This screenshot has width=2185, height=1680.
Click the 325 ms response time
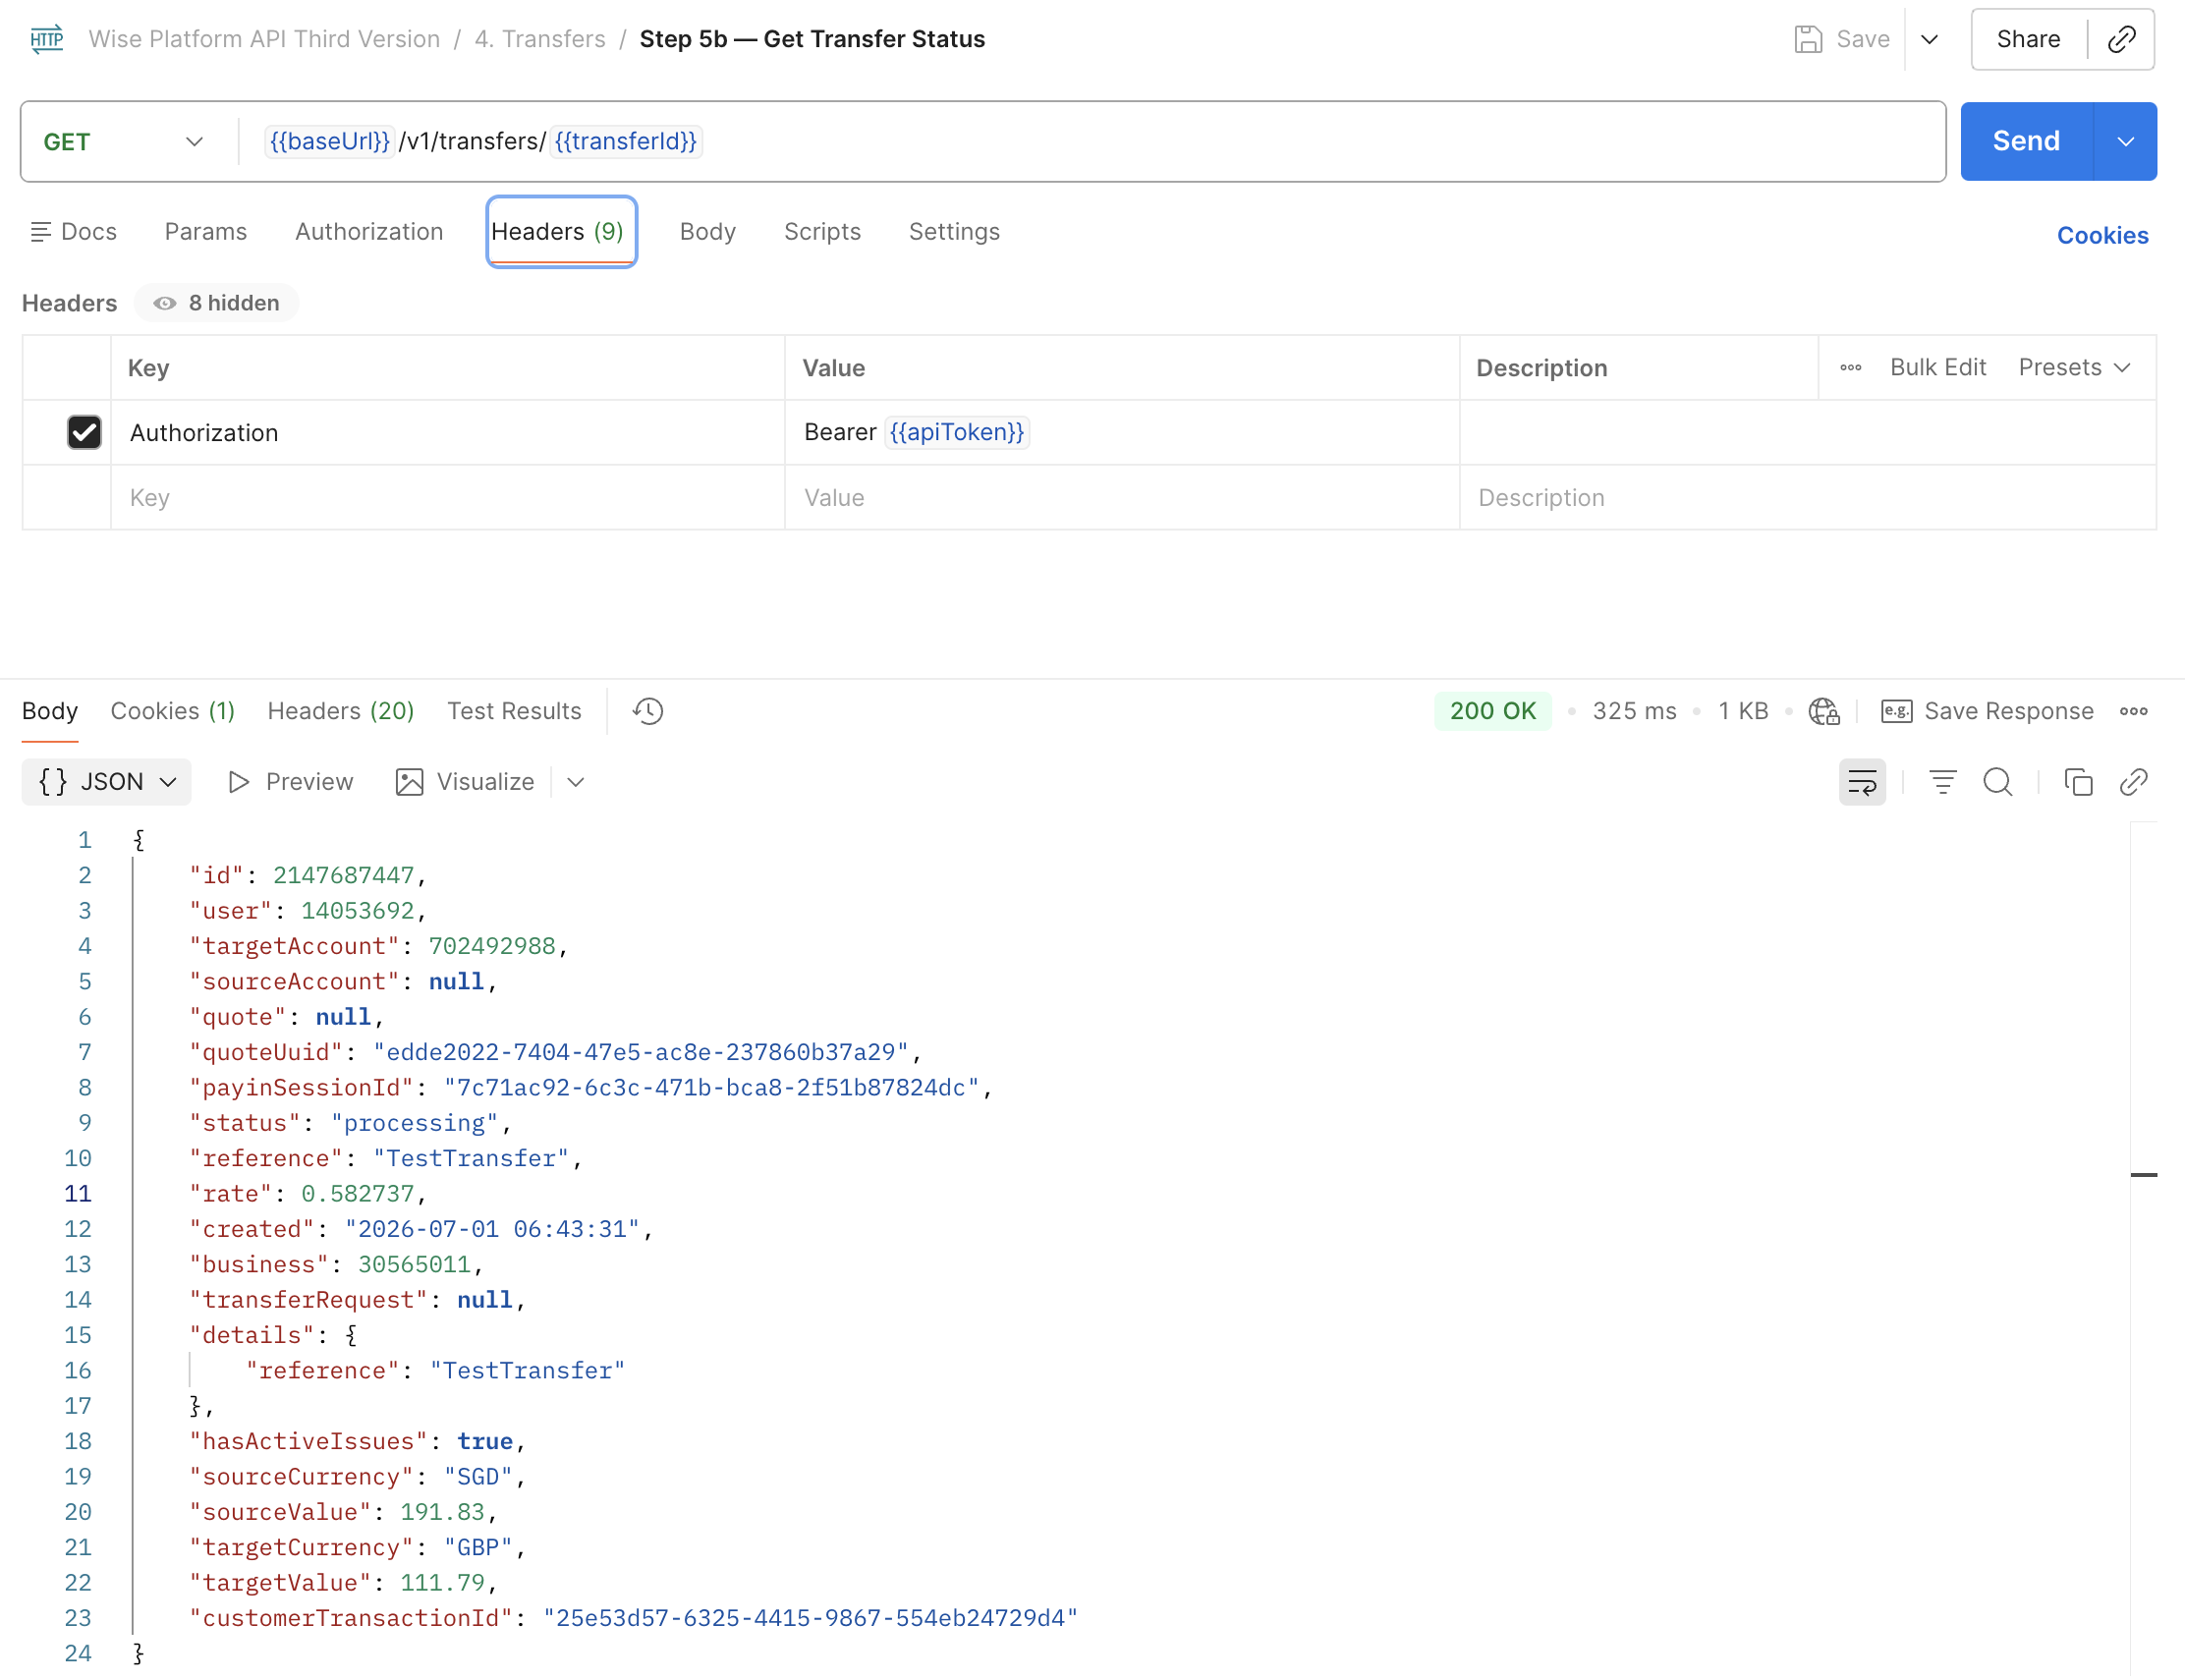pos(1634,711)
